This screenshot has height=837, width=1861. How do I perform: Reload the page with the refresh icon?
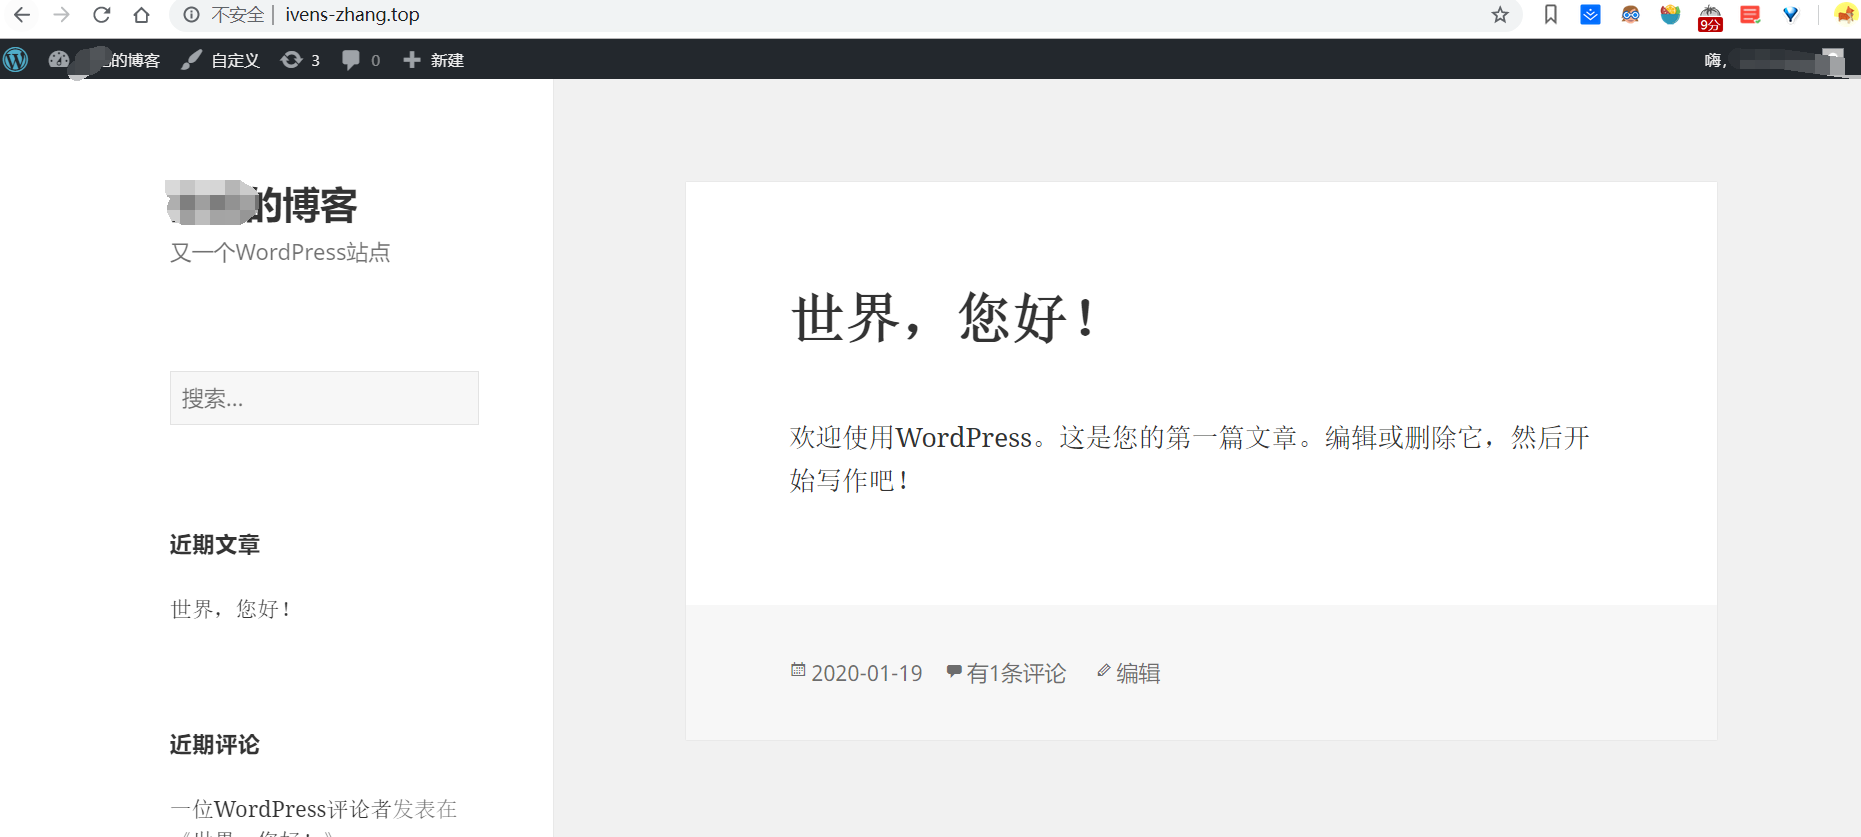[101, 15]
